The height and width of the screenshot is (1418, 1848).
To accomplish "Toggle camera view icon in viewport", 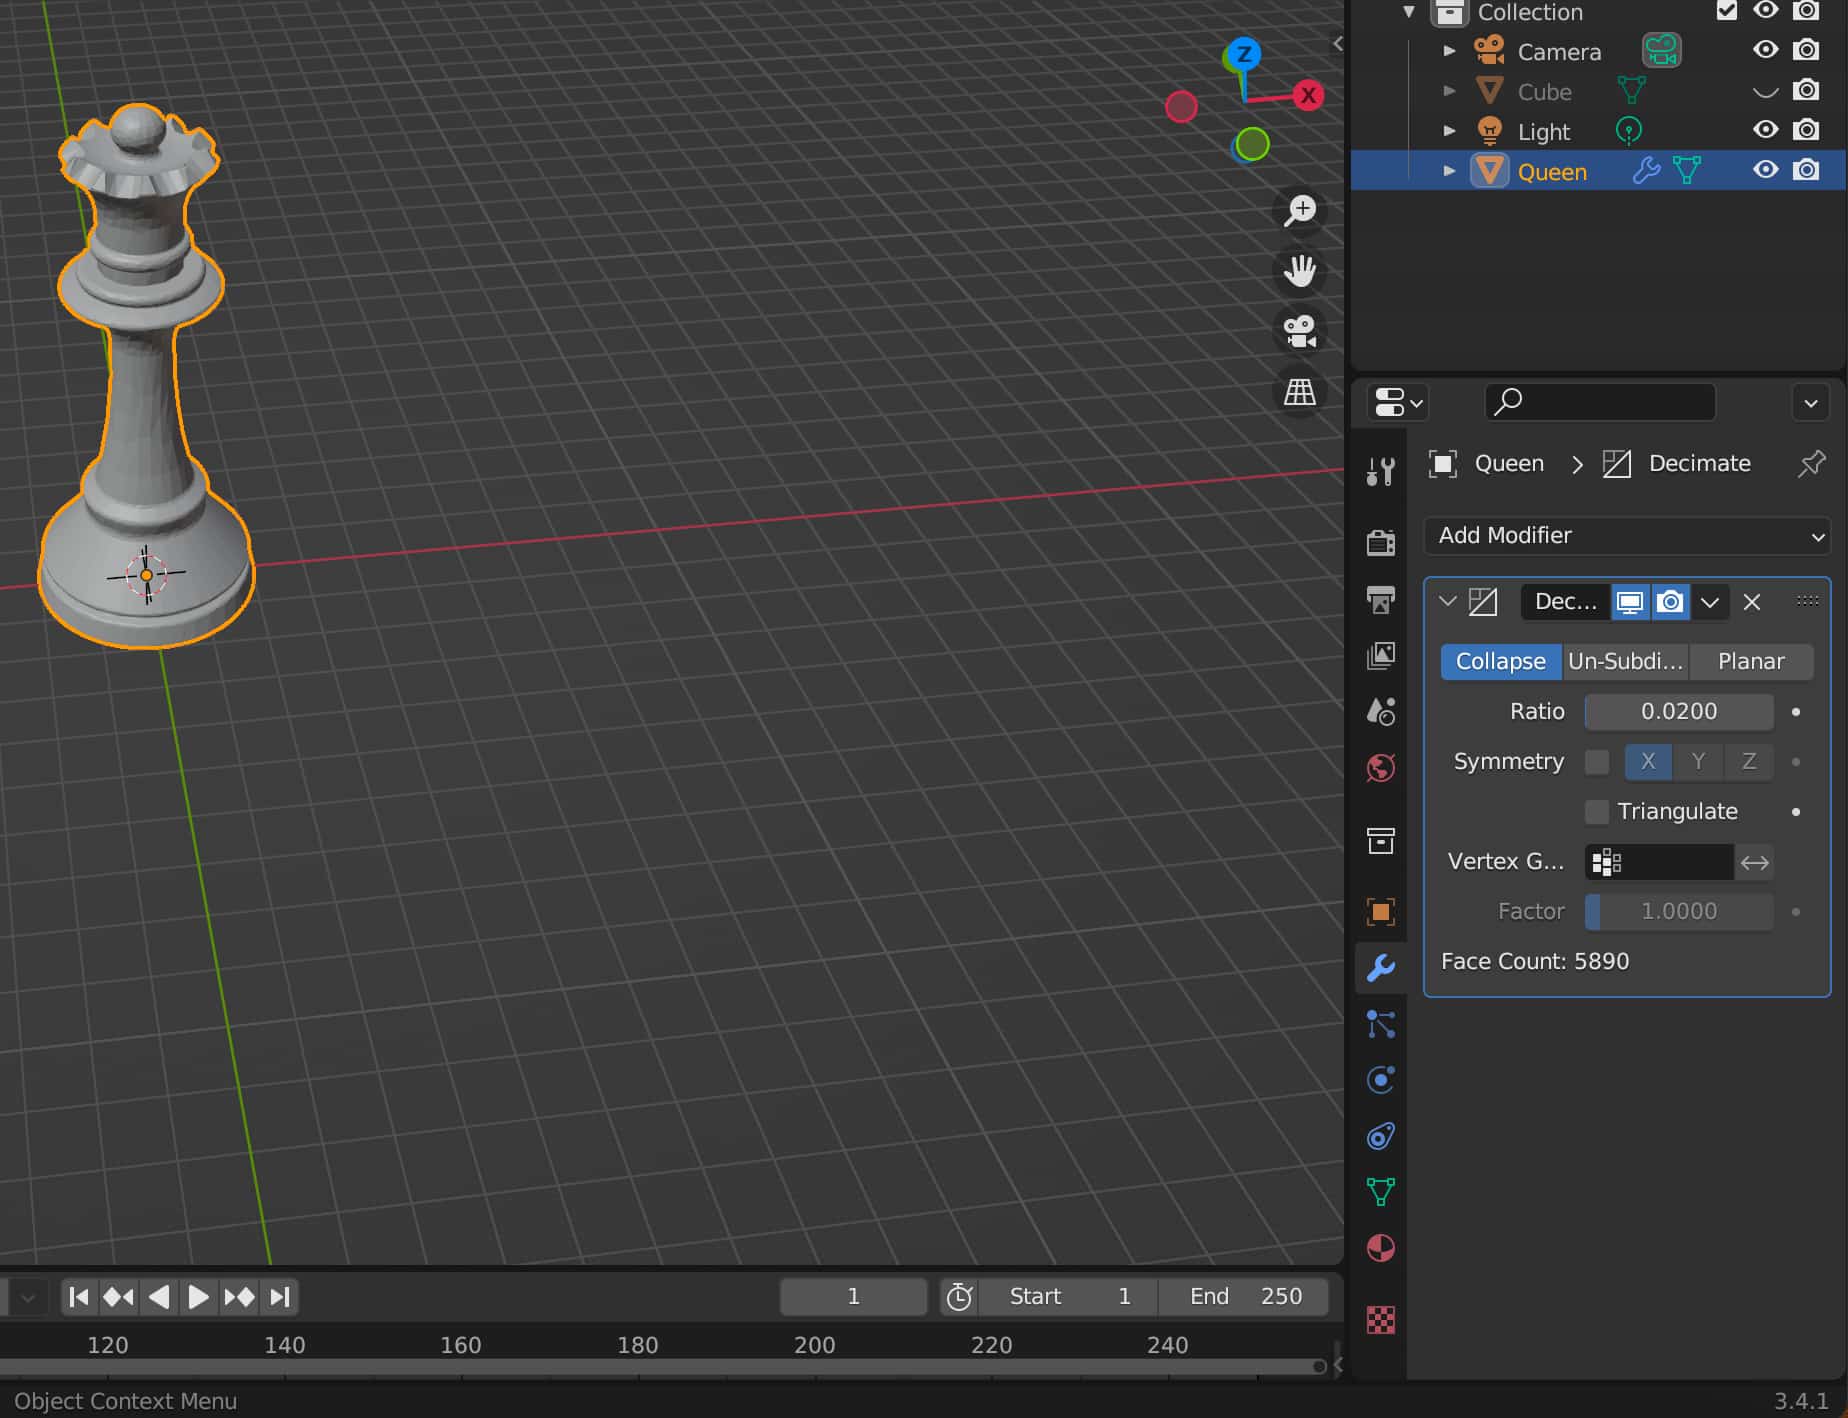I will tap(1300, 331).
